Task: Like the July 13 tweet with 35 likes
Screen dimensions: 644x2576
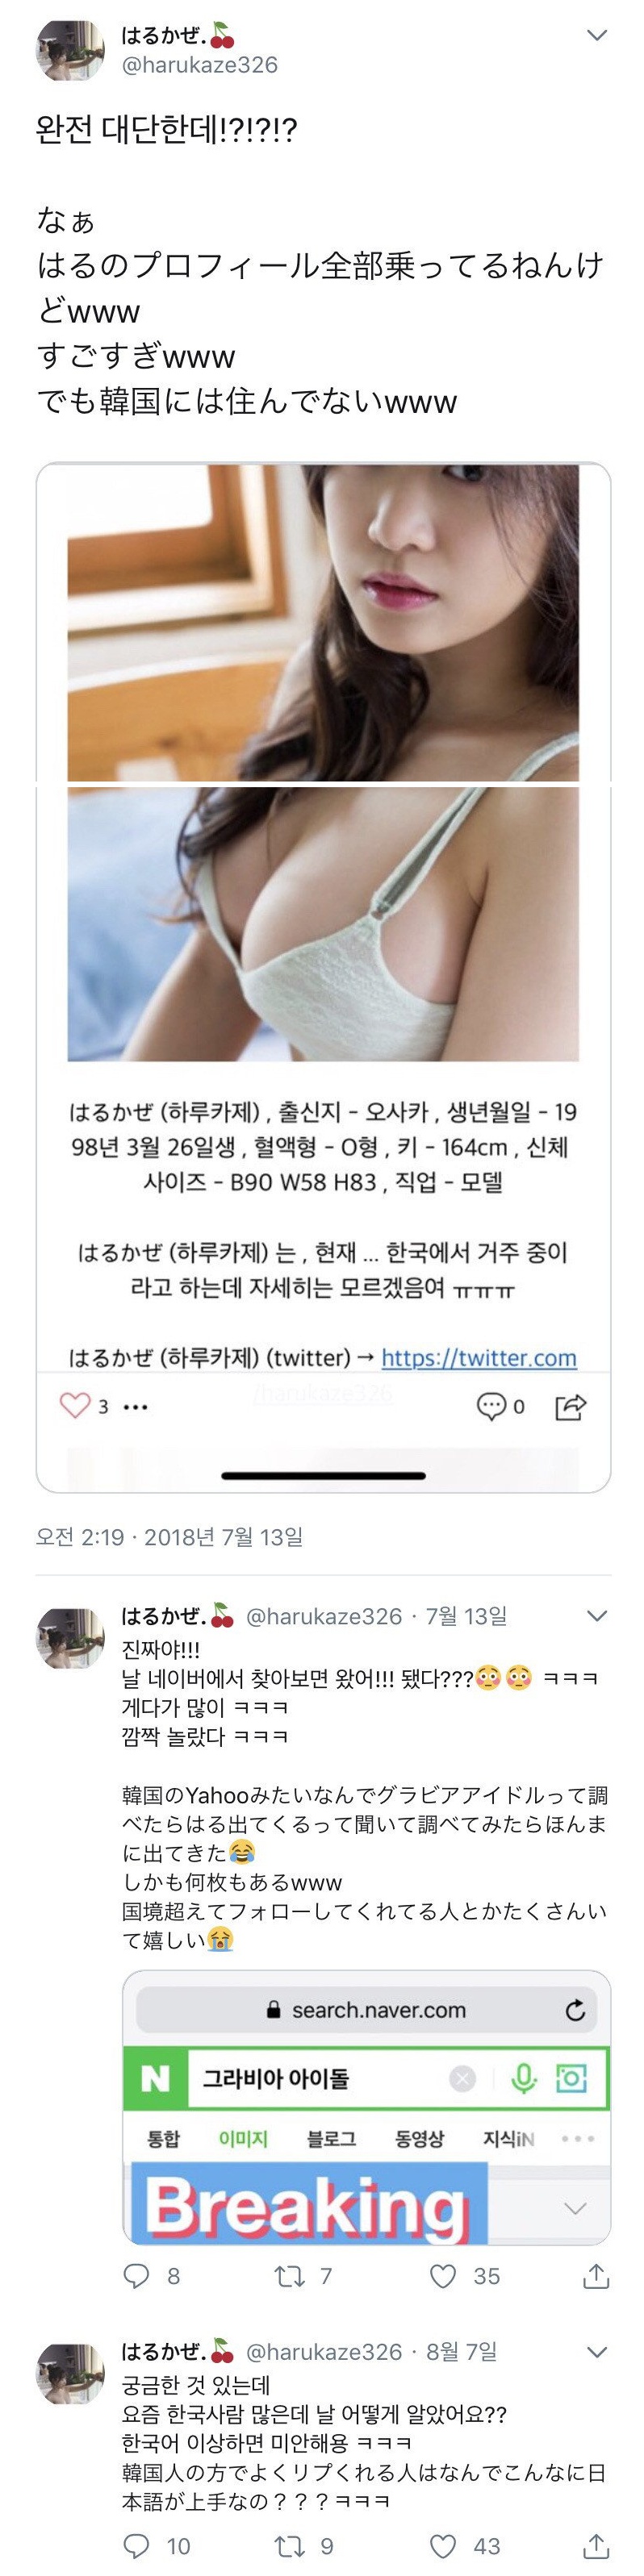Action: coord(442,2276)
